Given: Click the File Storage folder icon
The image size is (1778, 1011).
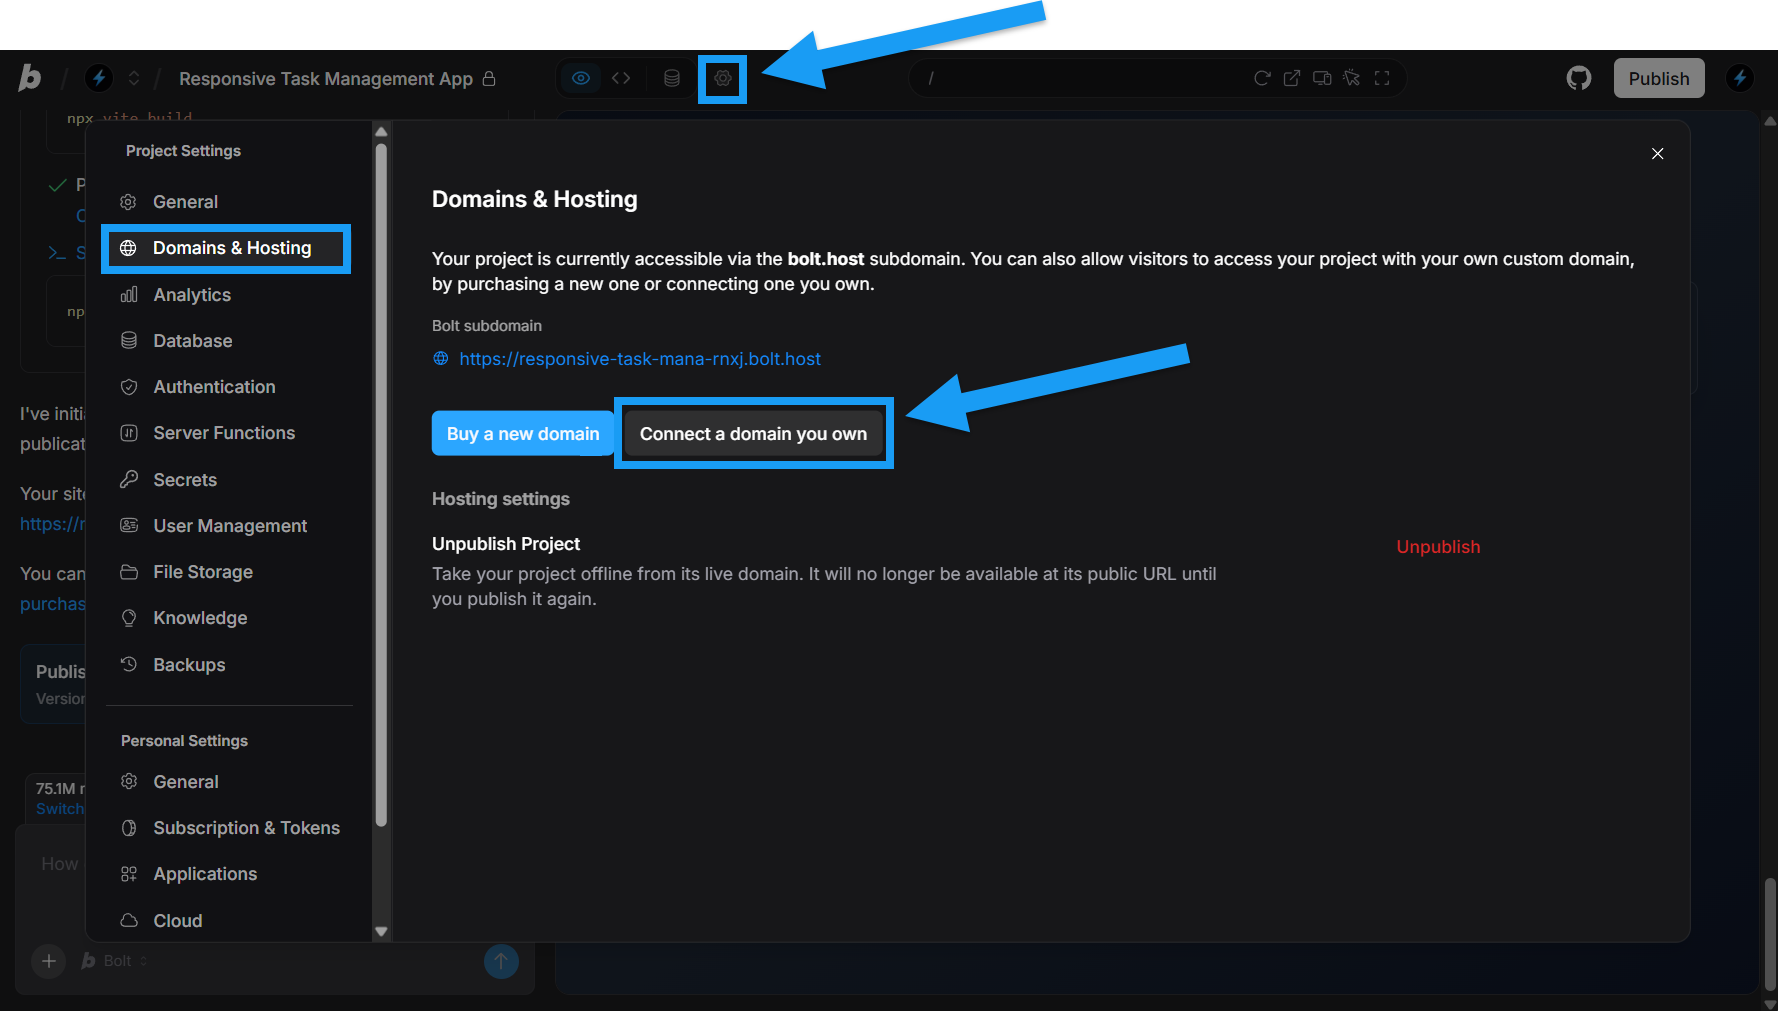Looking at the screenshot, I should pyautogui.click(x=129, y=572).
